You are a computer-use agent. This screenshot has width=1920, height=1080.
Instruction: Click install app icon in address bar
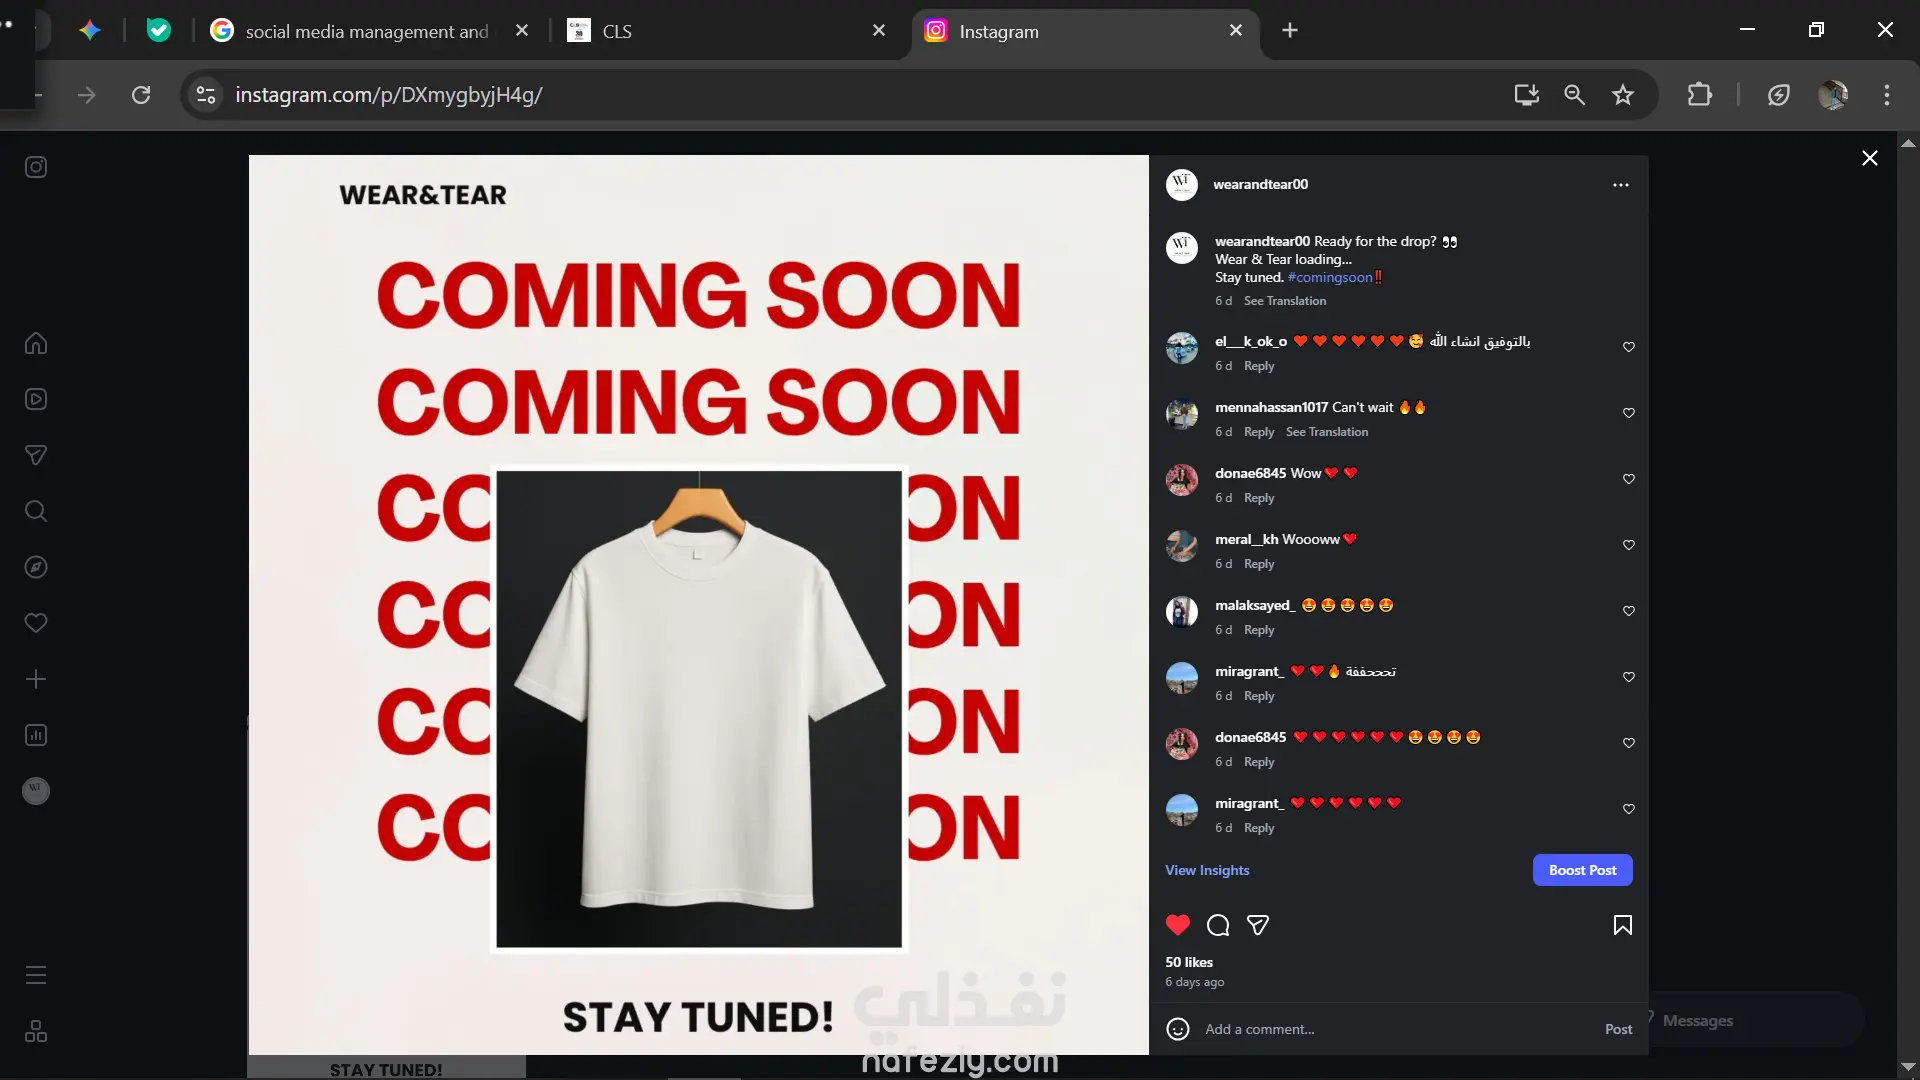point(1526,95)
